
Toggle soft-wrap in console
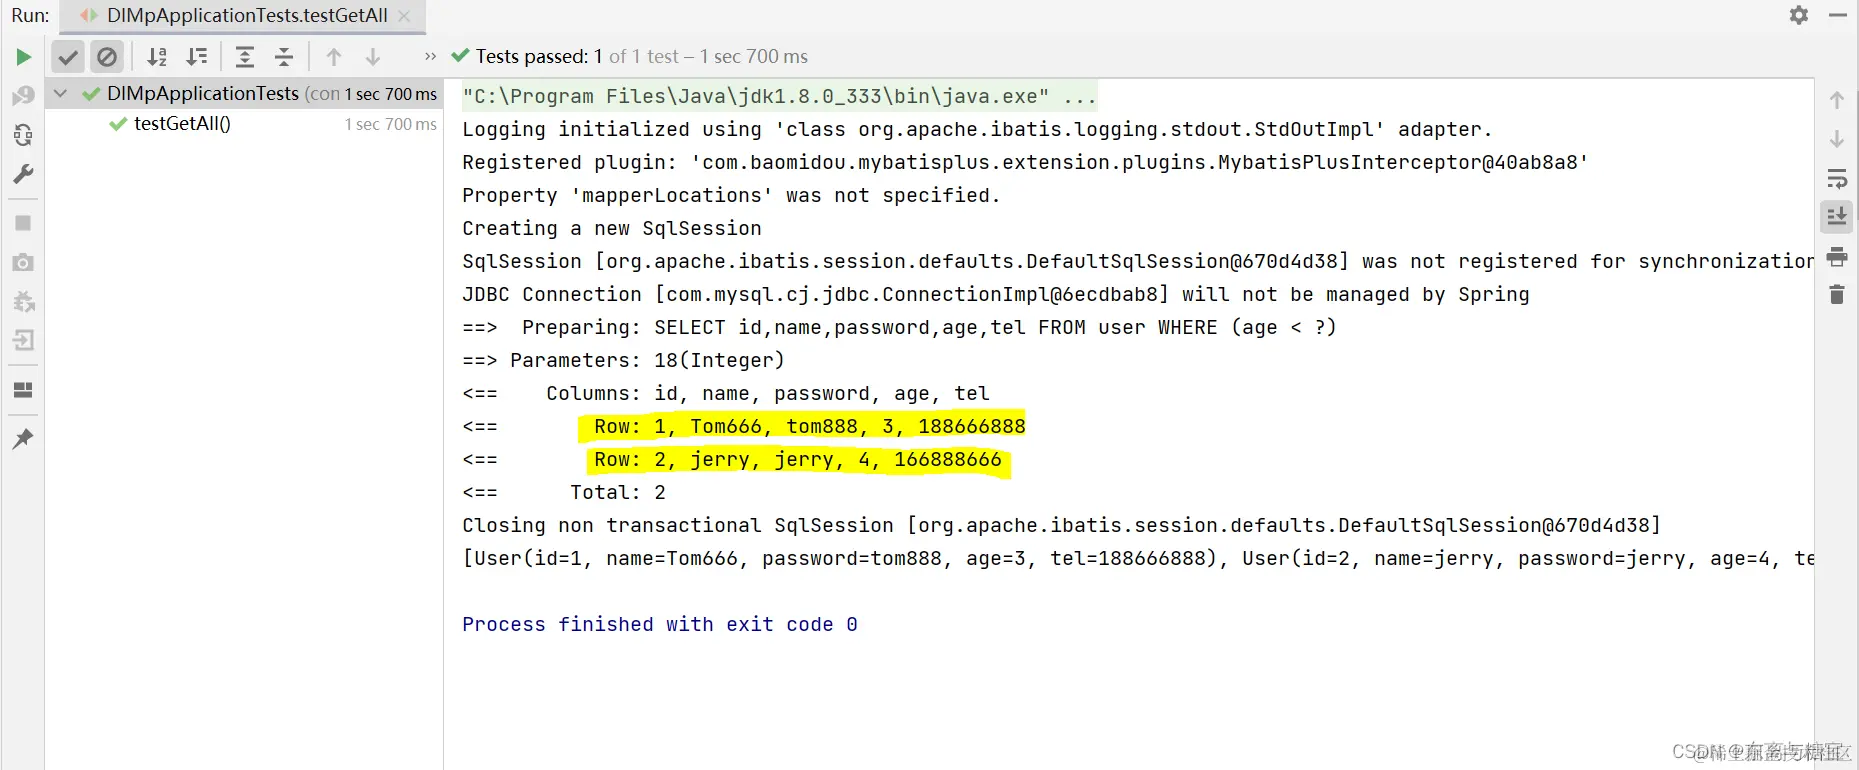(1837, 179)
